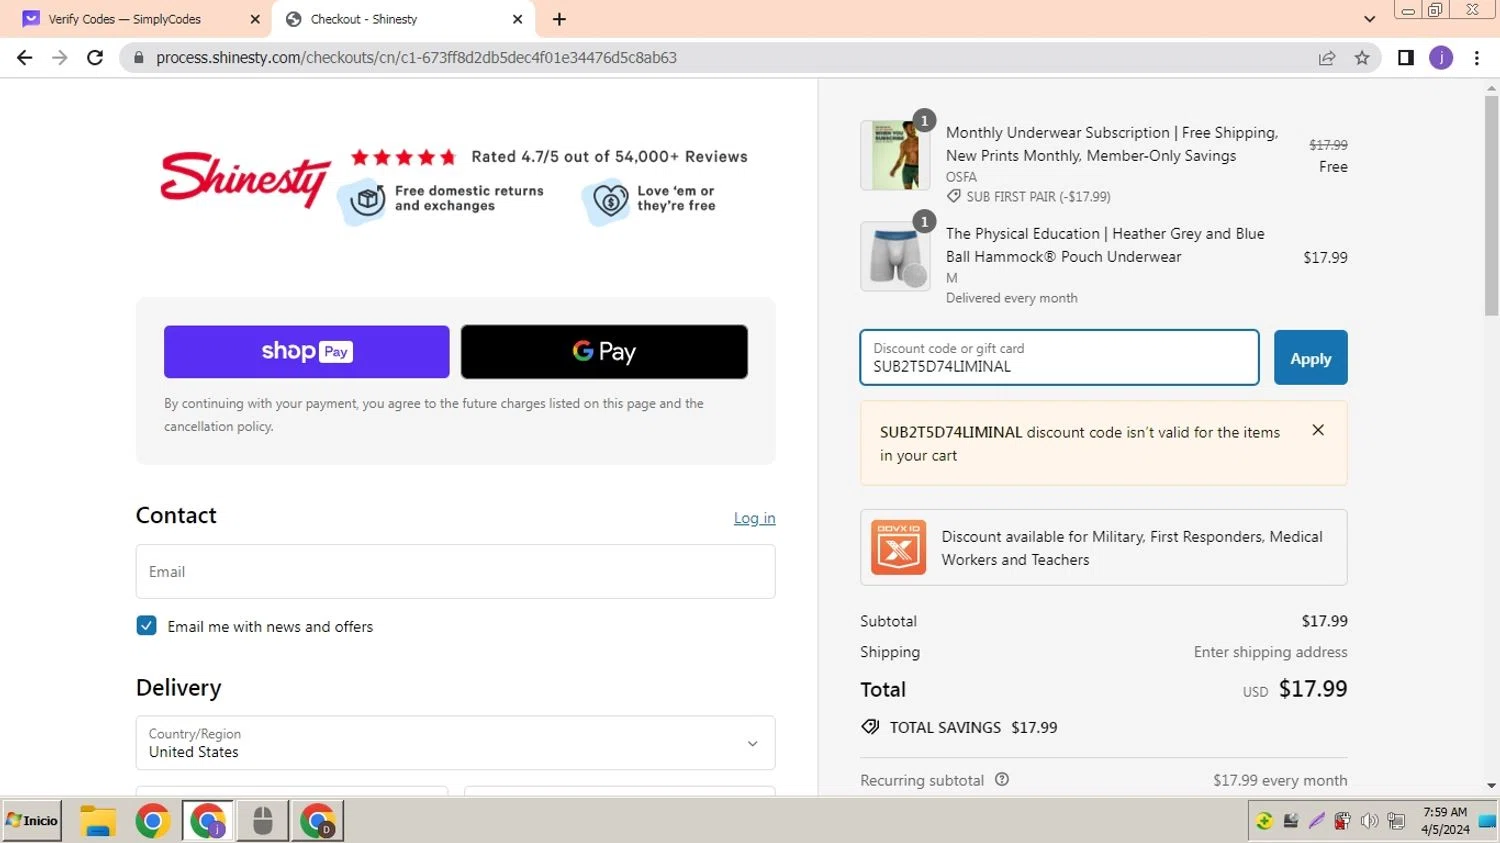Open the volume control in tray
This screenshot has width=1500, height=843.
pos(1369,821)
